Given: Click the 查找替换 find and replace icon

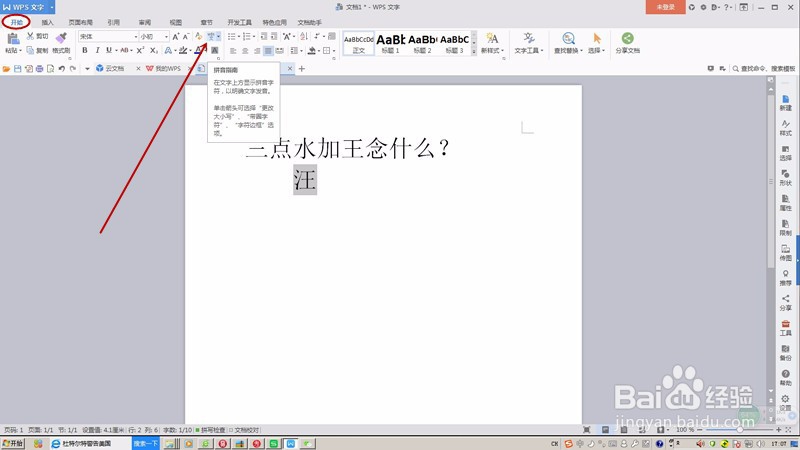Looking at the screenshot, I should 568,39.
